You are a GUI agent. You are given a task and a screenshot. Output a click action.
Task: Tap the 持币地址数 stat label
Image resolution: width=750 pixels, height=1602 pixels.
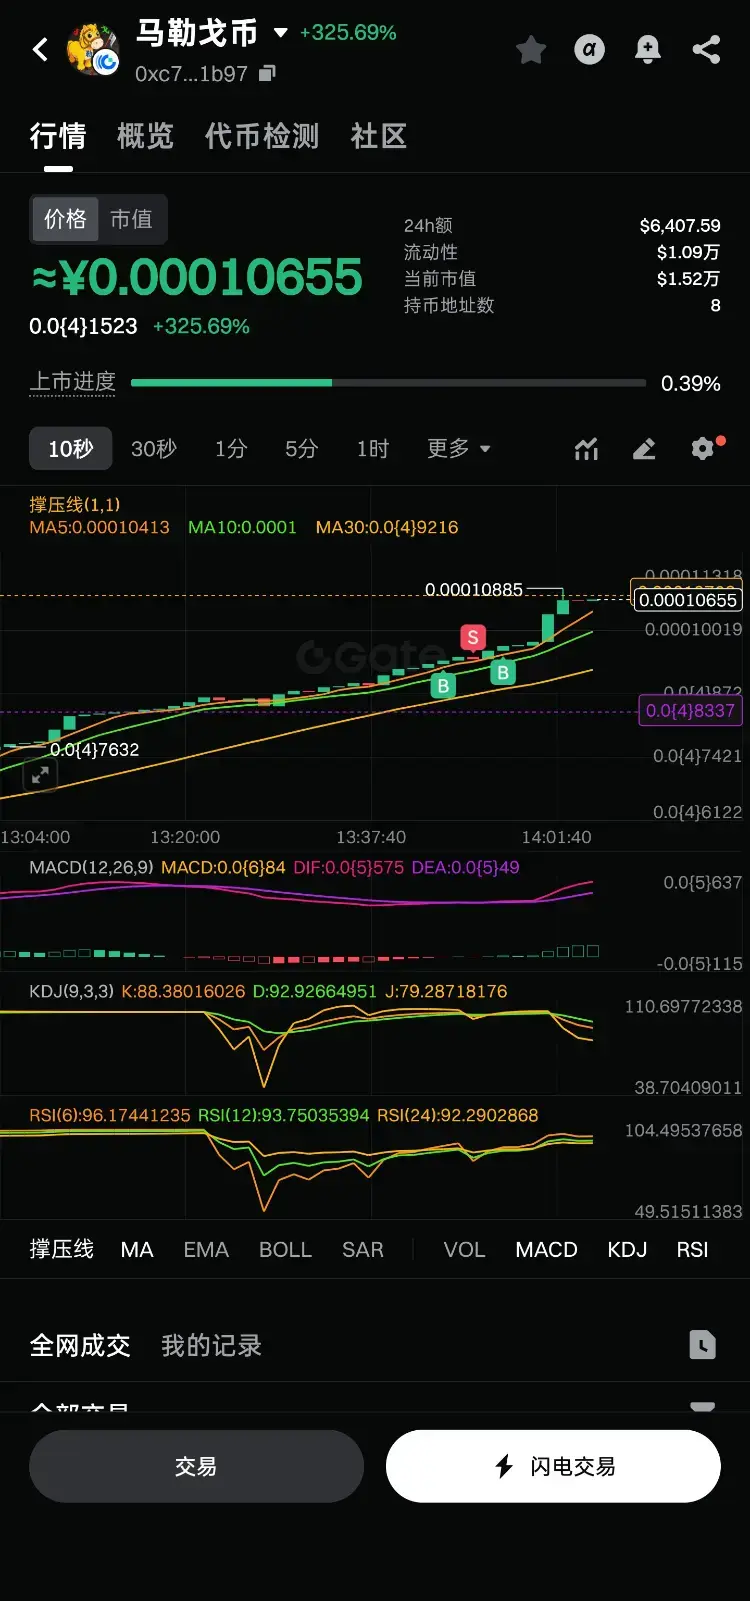[449, 305]
